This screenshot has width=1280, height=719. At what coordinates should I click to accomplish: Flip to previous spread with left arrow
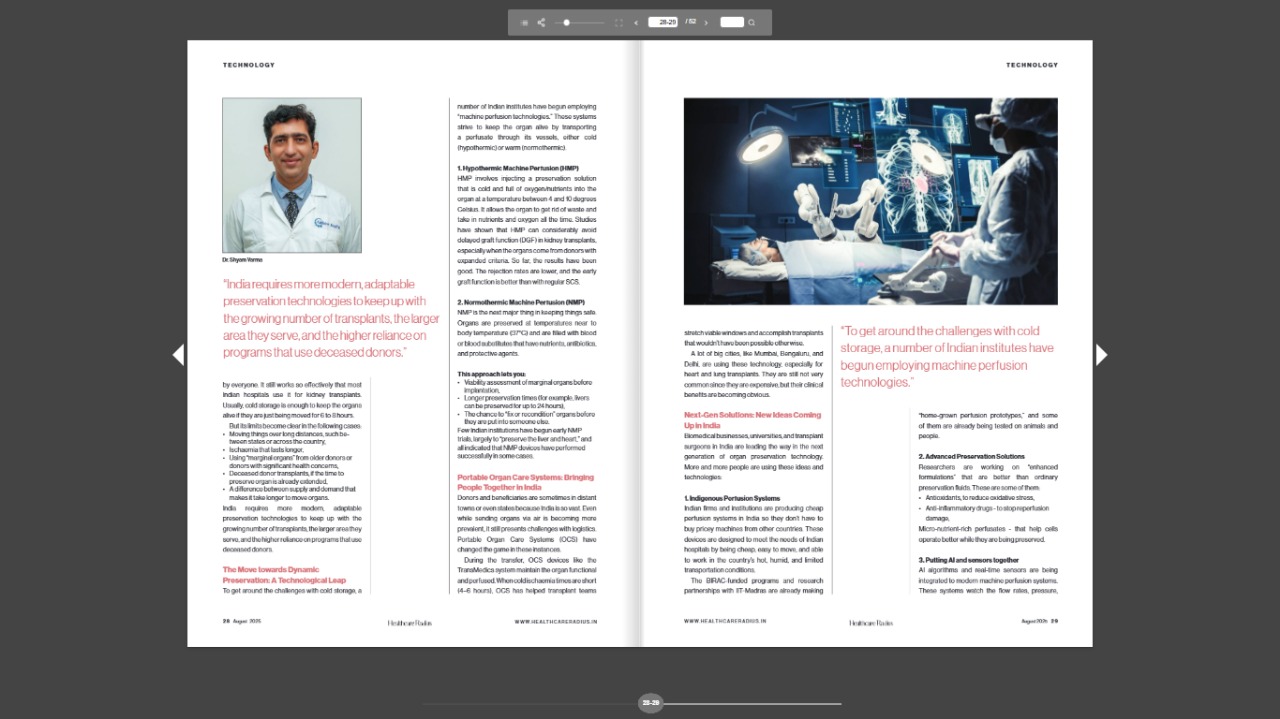(178, 354)
